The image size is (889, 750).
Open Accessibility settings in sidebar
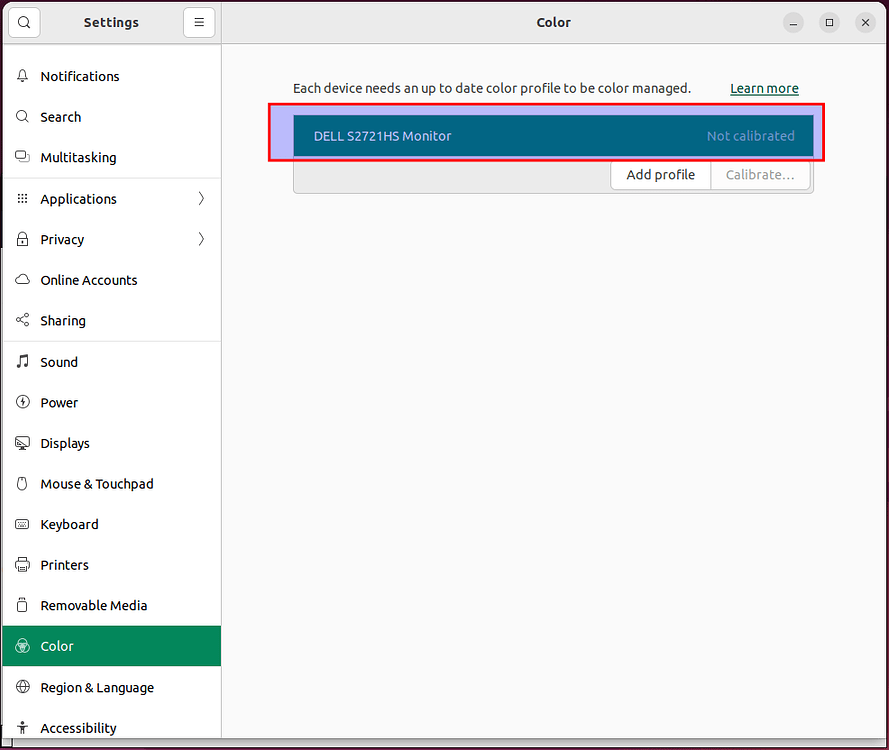tap(78, 728)
